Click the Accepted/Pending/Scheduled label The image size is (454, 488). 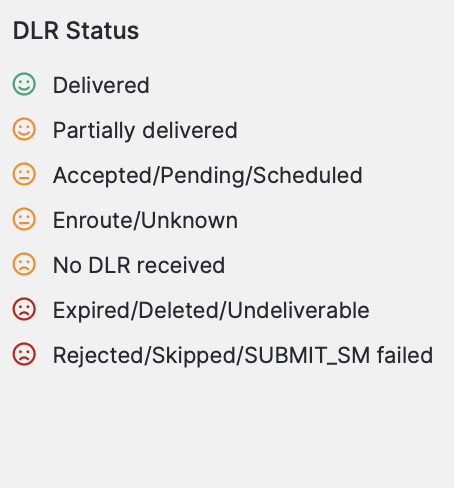(x=208, y=176)
